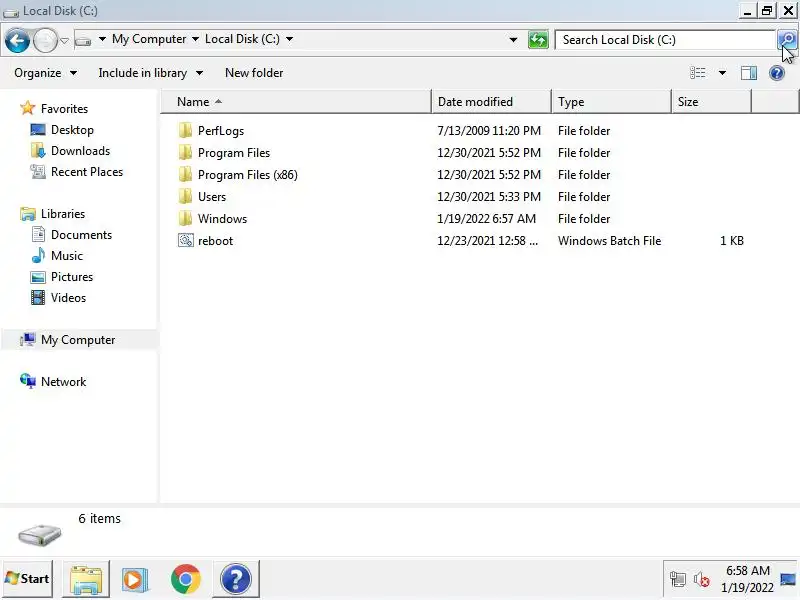Click the drive icon in address bar
This screenshot has width=800, height=600.
pyautogui.click(x=83, y=40)
